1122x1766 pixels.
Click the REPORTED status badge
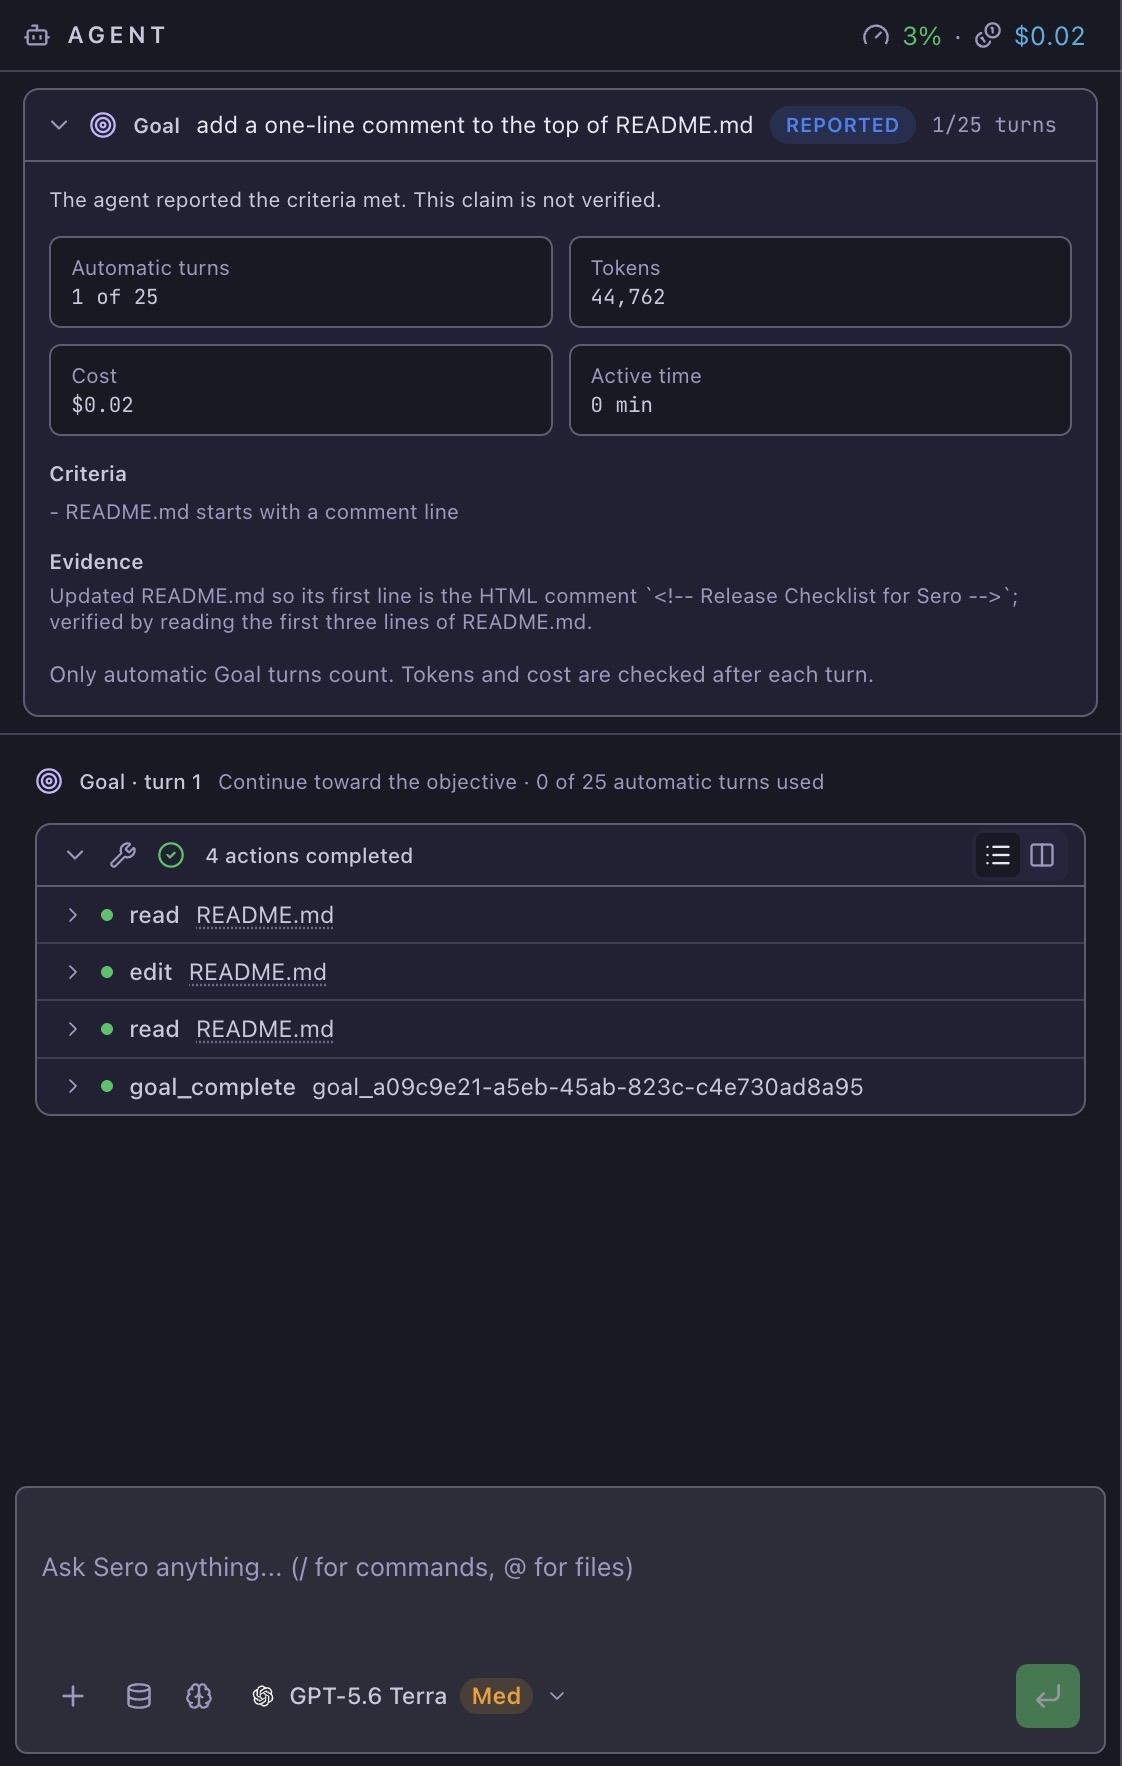tap(842, 125)
